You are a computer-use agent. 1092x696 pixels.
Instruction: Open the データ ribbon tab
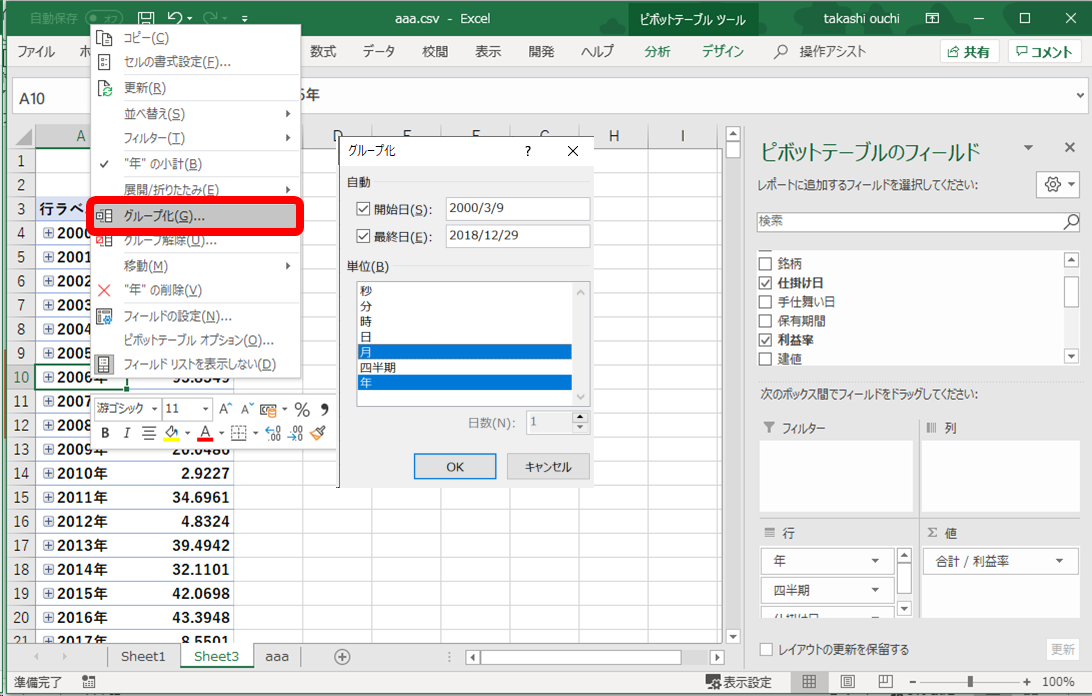point(379,52)
